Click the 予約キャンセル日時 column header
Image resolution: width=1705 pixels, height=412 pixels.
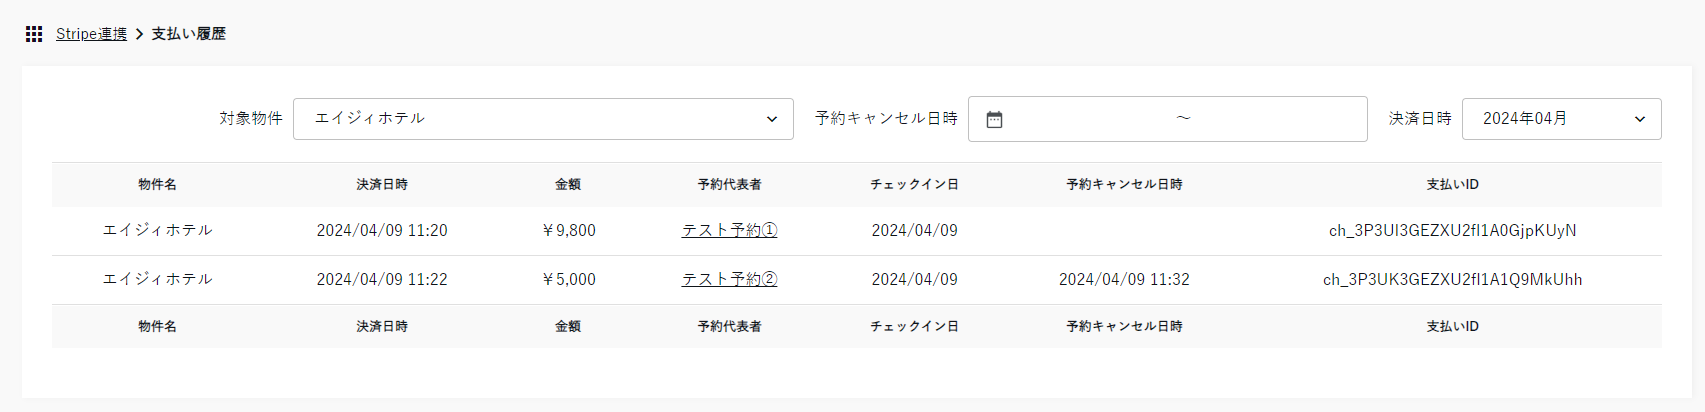[x=1124, y=185]
